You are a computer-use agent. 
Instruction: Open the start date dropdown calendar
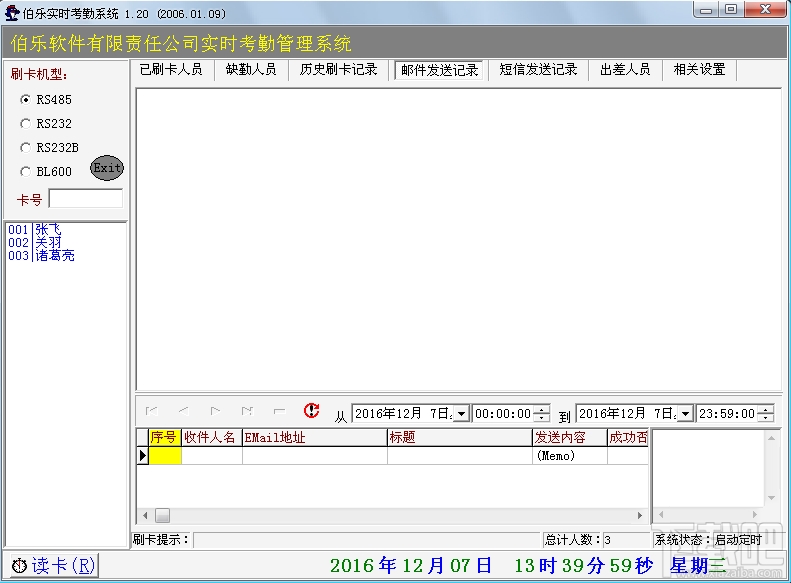point(461,414)
